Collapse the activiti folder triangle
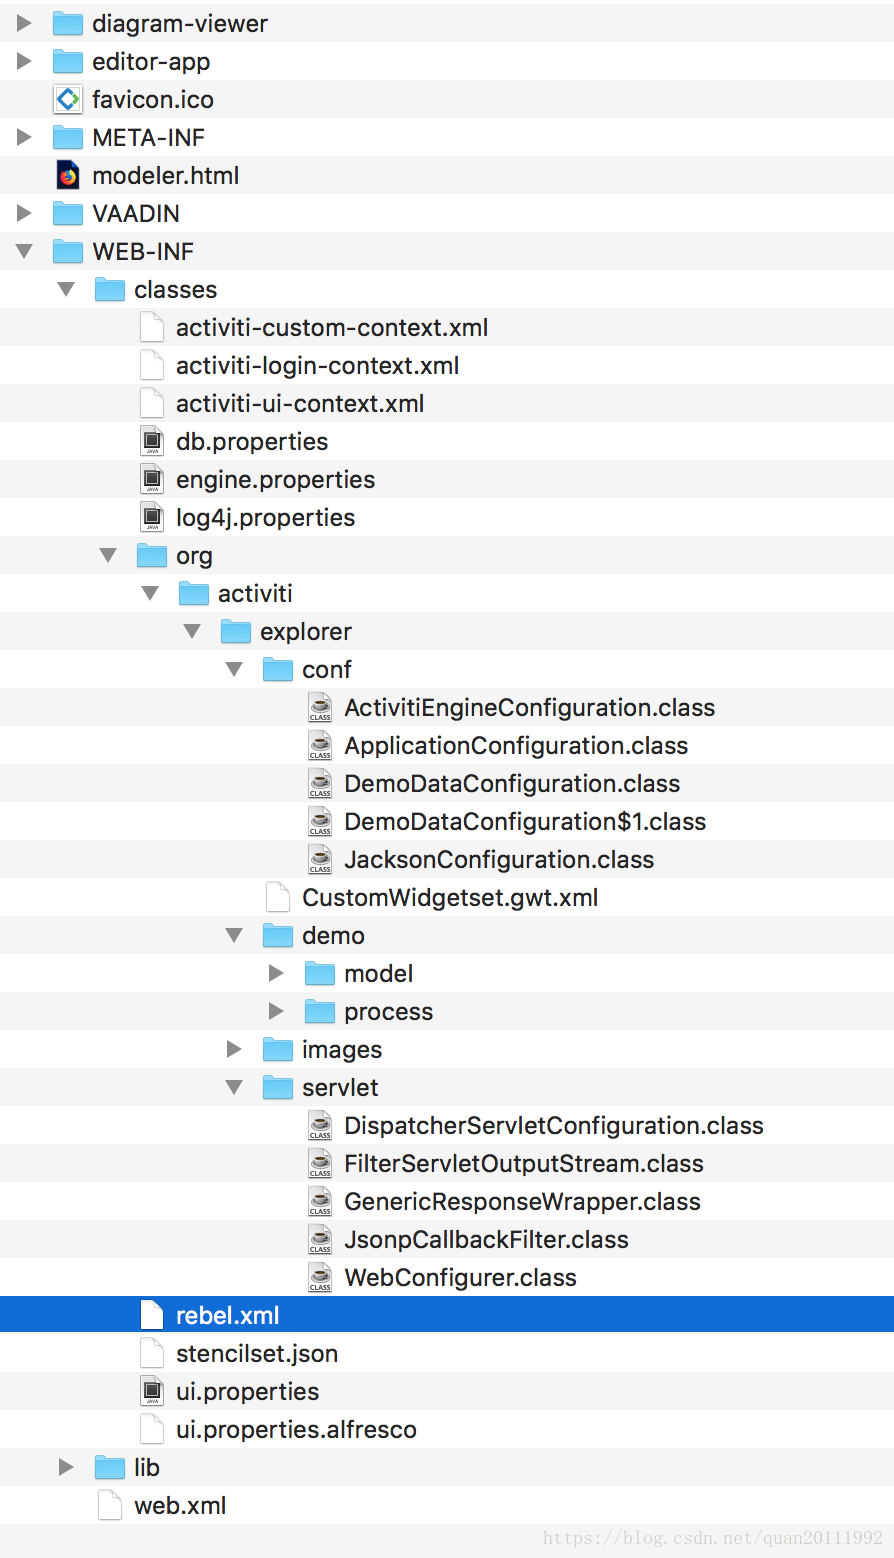The image size is (894, 1558). [151, 593]
